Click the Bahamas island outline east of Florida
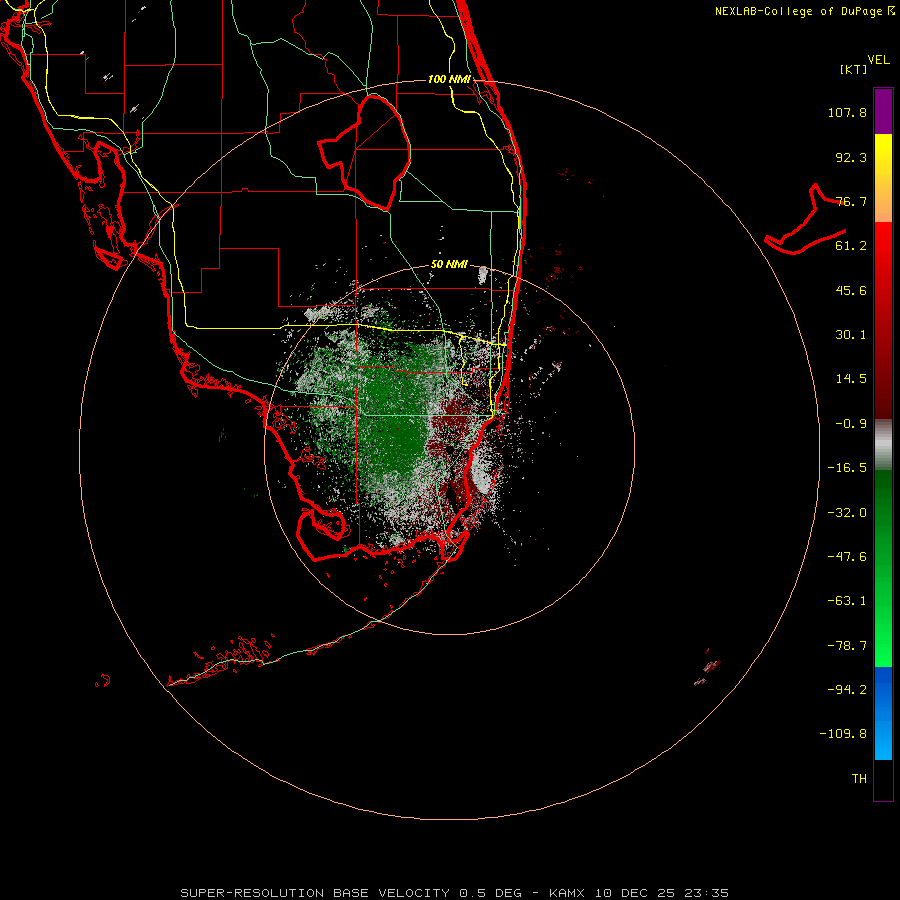900x900 pixels. [805, 219]
